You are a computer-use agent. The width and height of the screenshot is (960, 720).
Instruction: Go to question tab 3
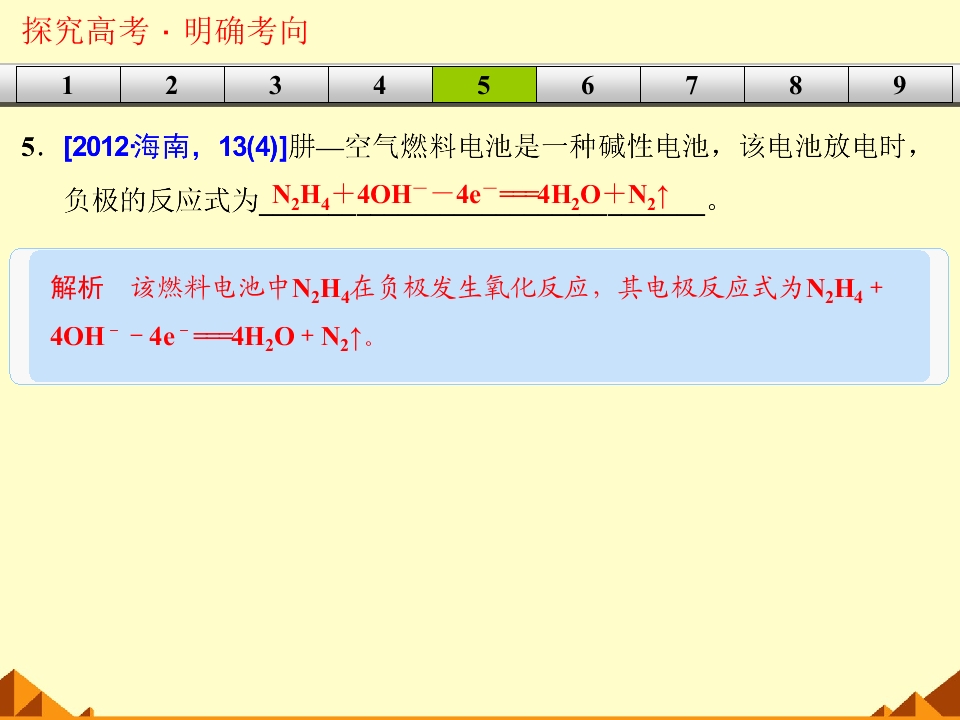(276, 84)
